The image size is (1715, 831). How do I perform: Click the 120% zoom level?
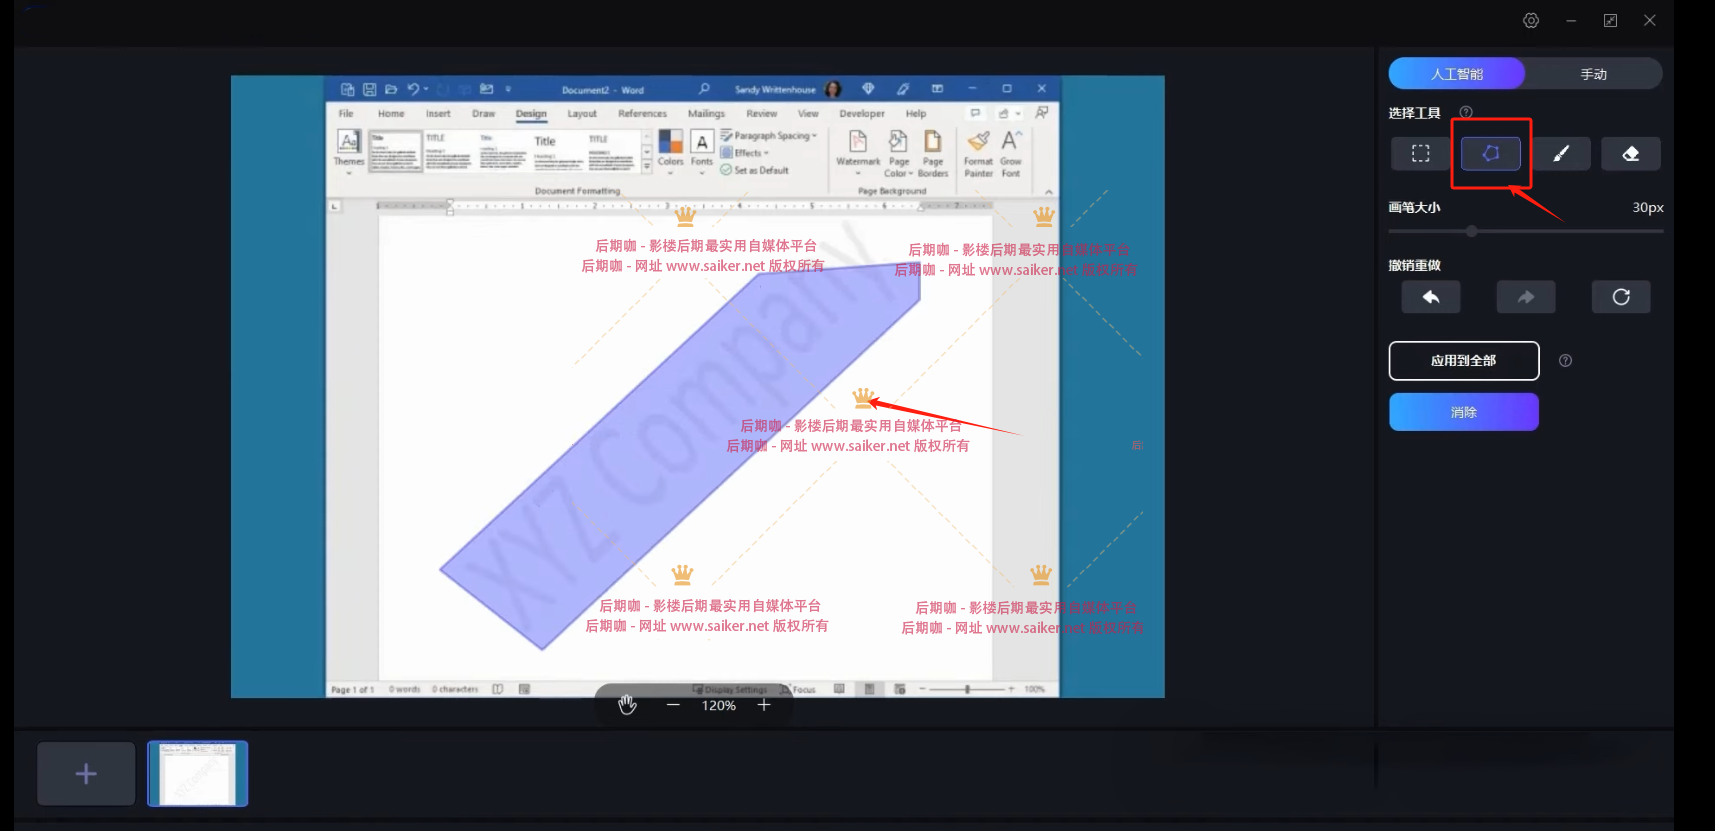[718, 705]
